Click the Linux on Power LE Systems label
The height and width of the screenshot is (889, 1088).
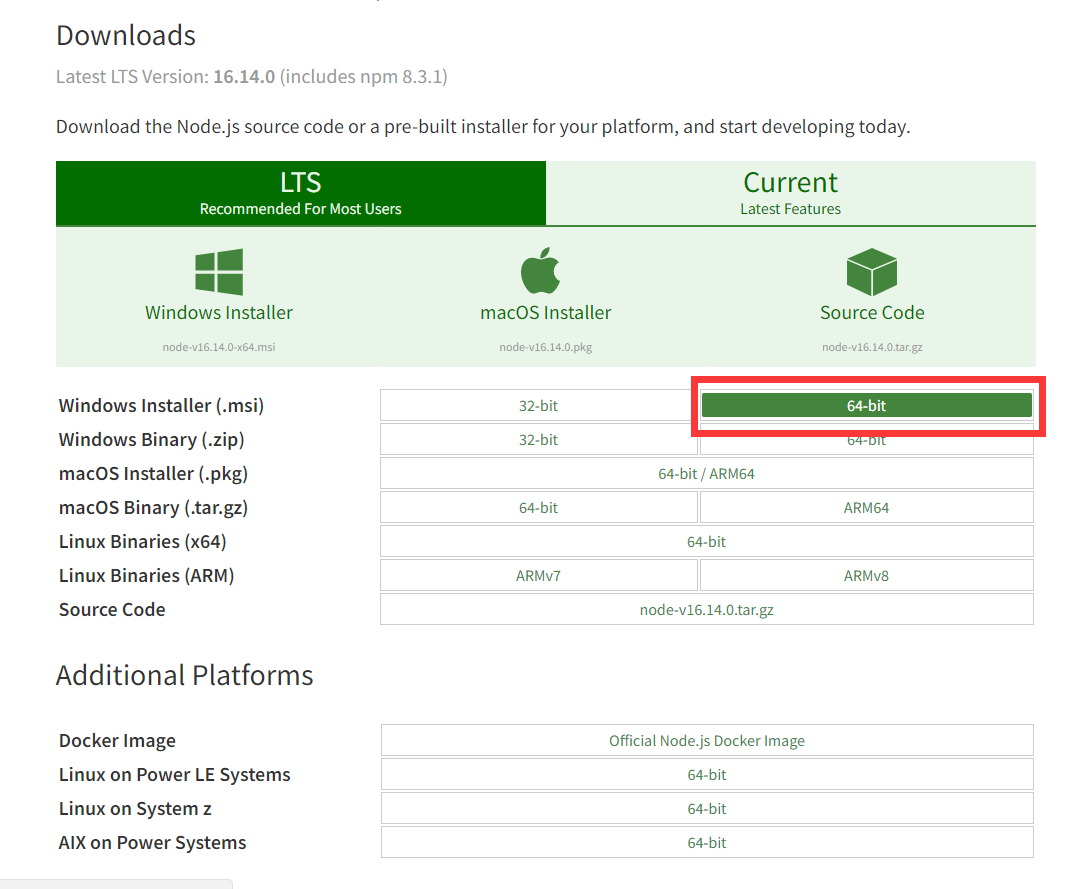click(175, 774)
